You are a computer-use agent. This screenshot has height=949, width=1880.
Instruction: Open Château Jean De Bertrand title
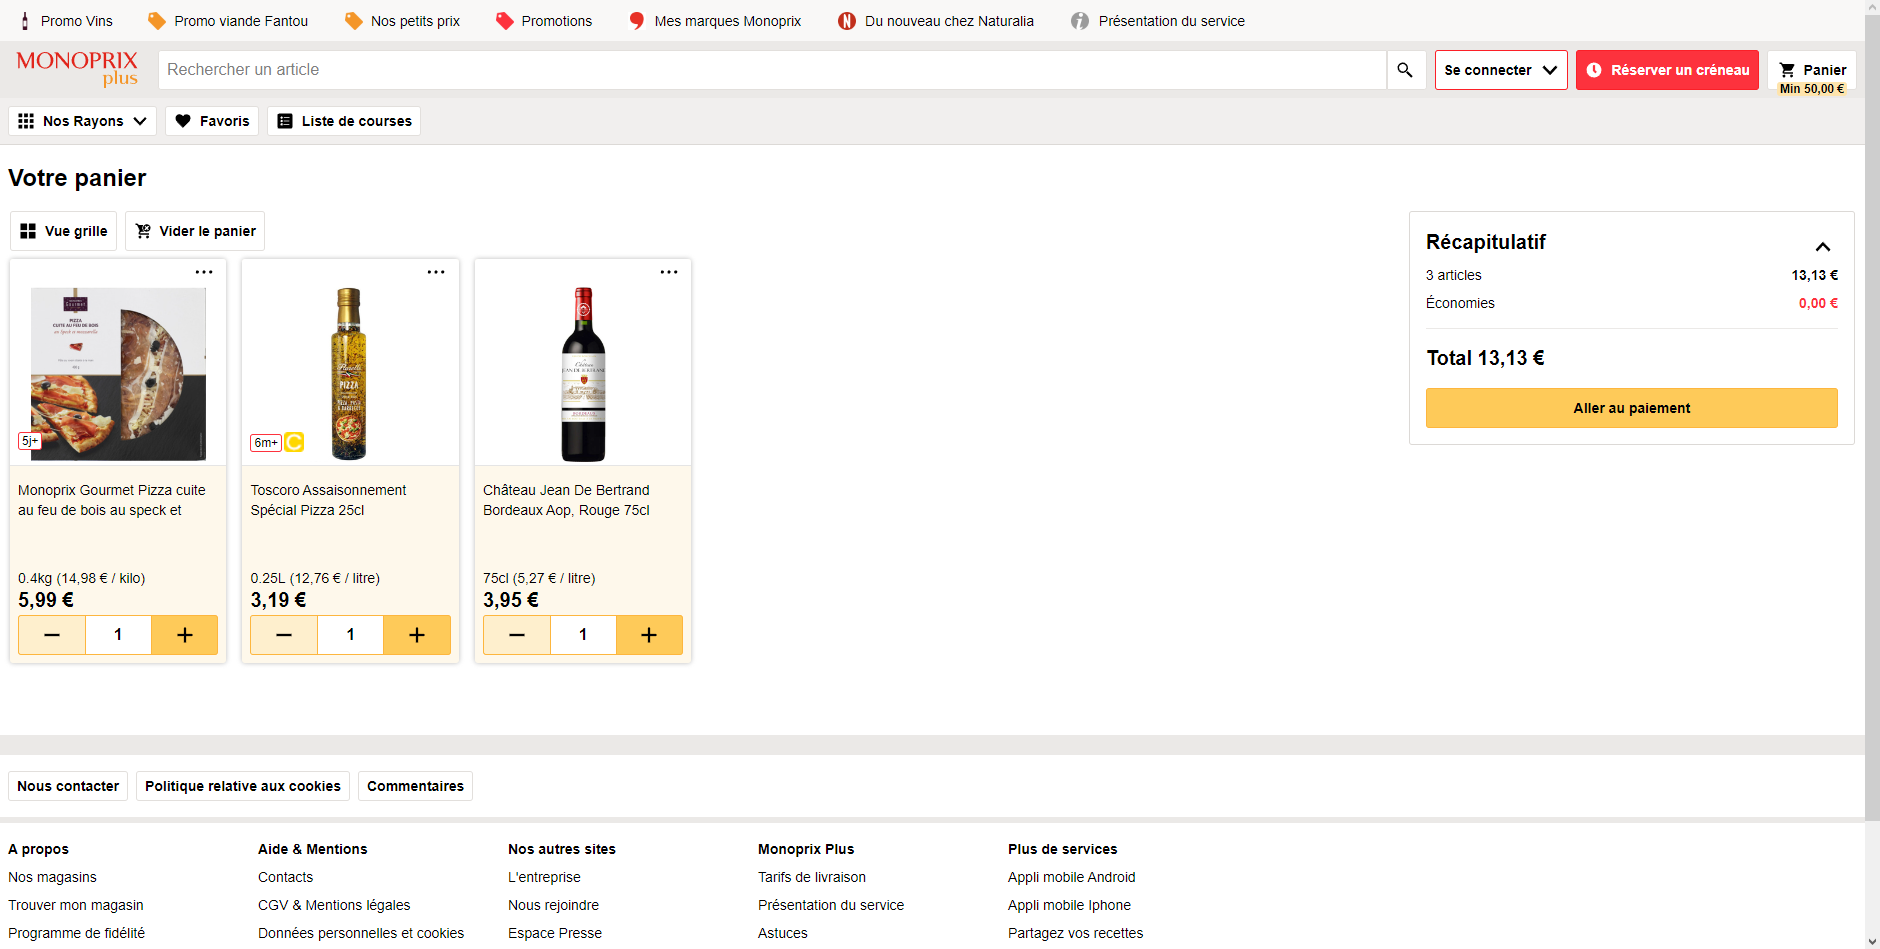pyautogui.click(x=566, y=500)
